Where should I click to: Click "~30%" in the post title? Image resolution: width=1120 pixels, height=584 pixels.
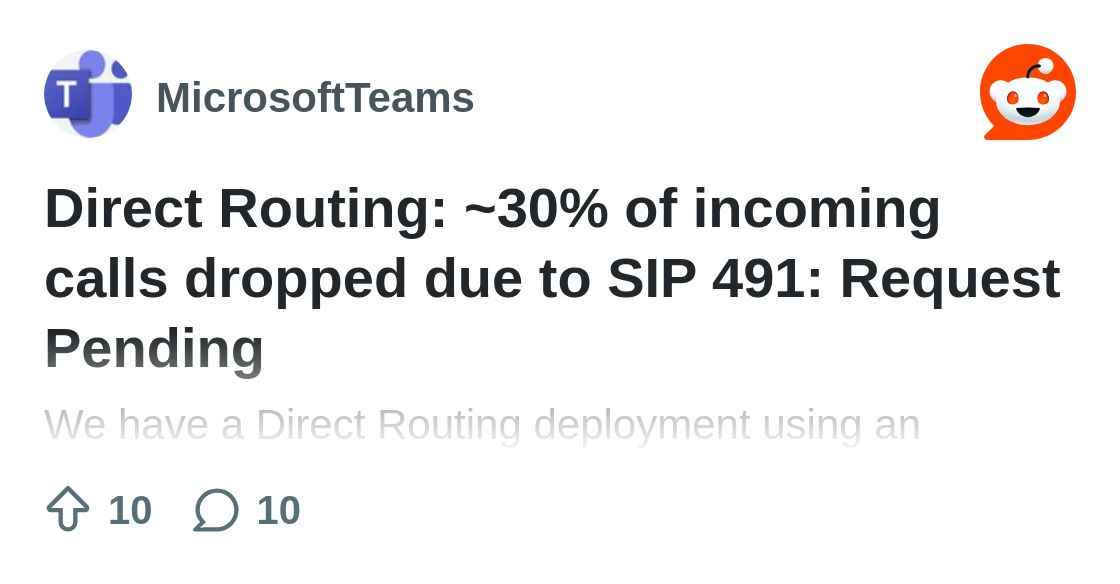click(537, 209)
